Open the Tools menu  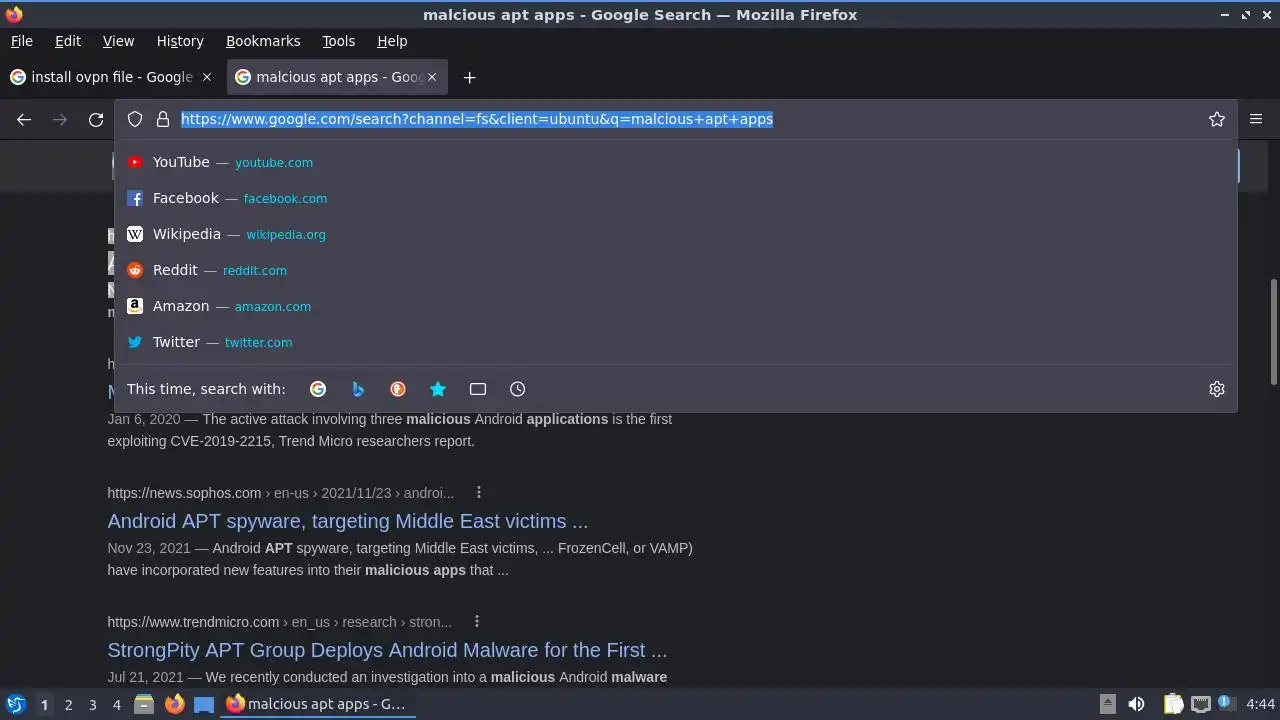click(339, 41)
